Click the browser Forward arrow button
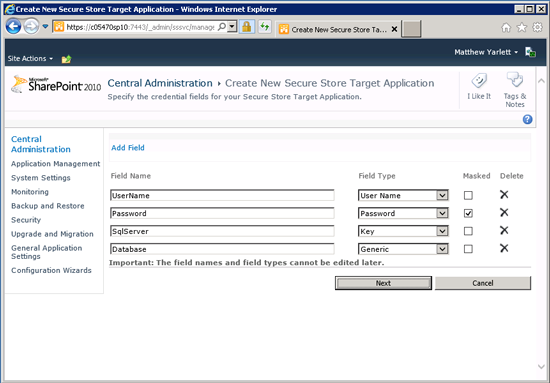This screenshot has height=383, width=550. [x=31, y=26]
